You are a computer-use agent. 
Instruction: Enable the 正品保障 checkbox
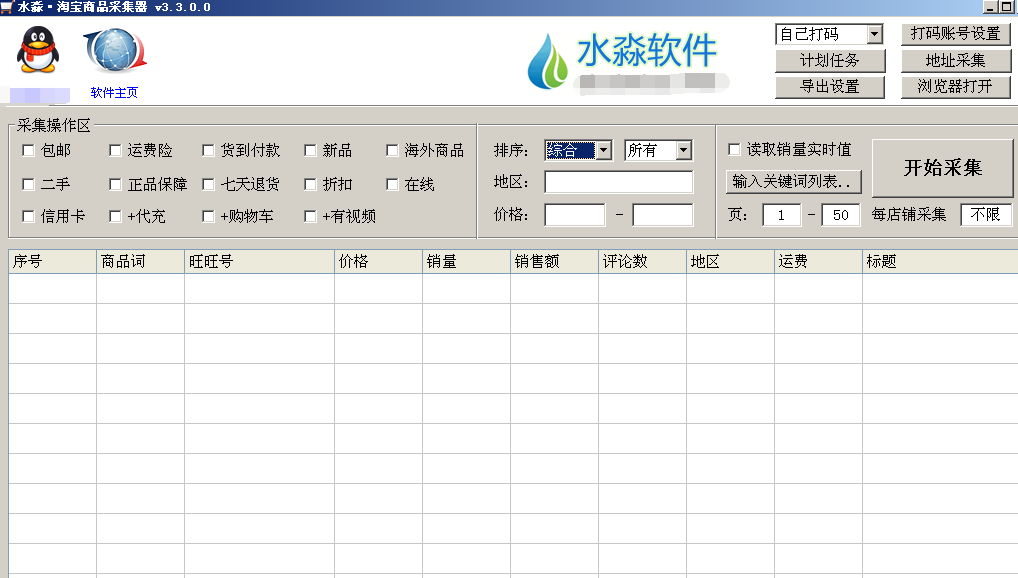(x=115, y=184)
